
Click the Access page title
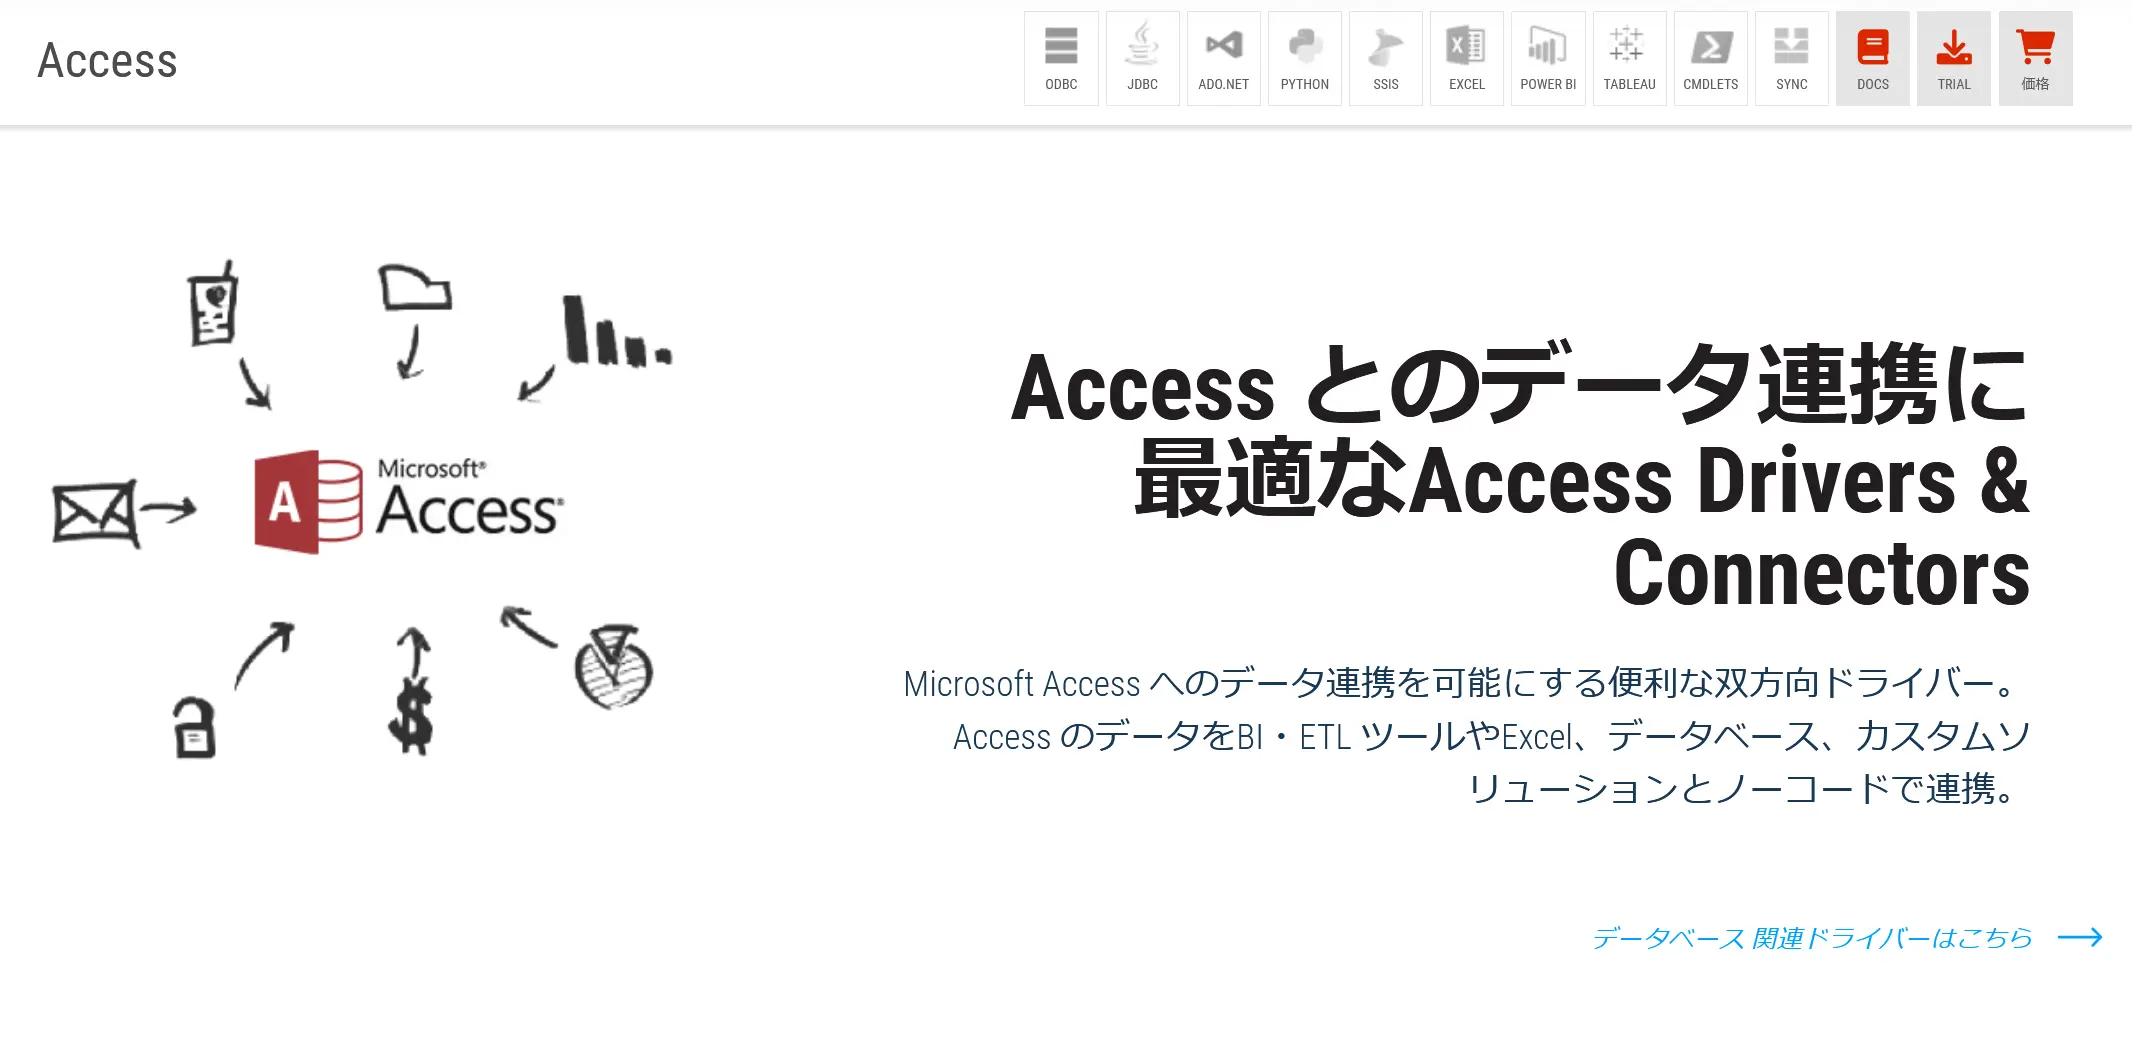pos(107,60)
